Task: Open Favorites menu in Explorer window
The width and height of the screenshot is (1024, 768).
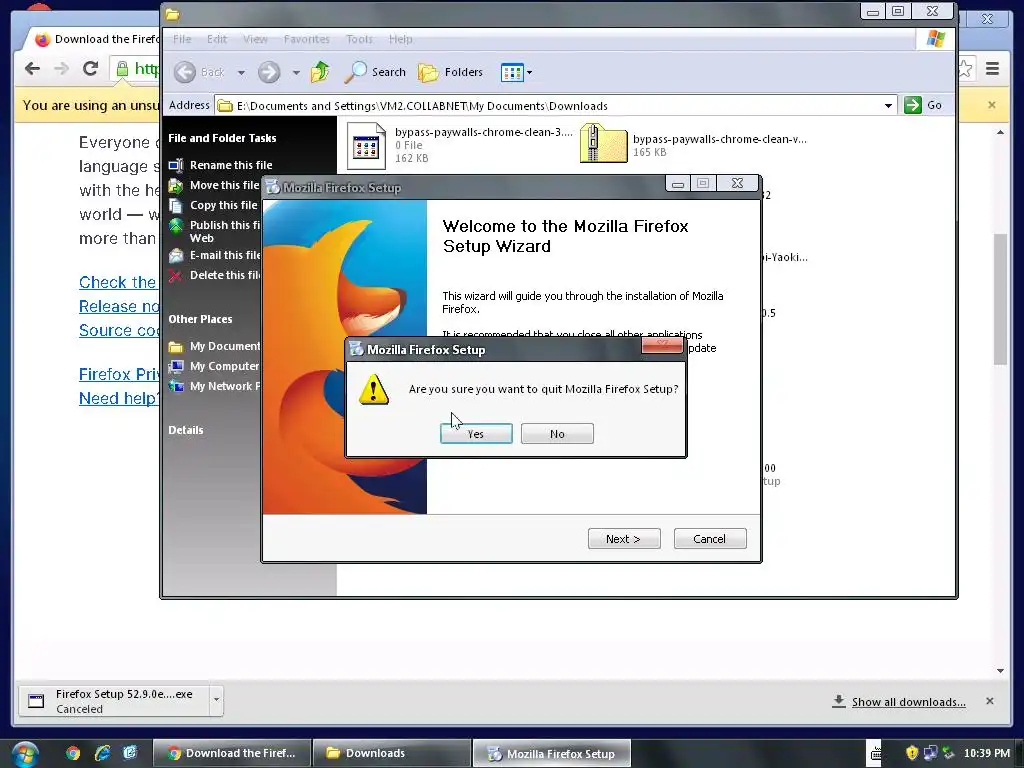Action: pos(306,39)
